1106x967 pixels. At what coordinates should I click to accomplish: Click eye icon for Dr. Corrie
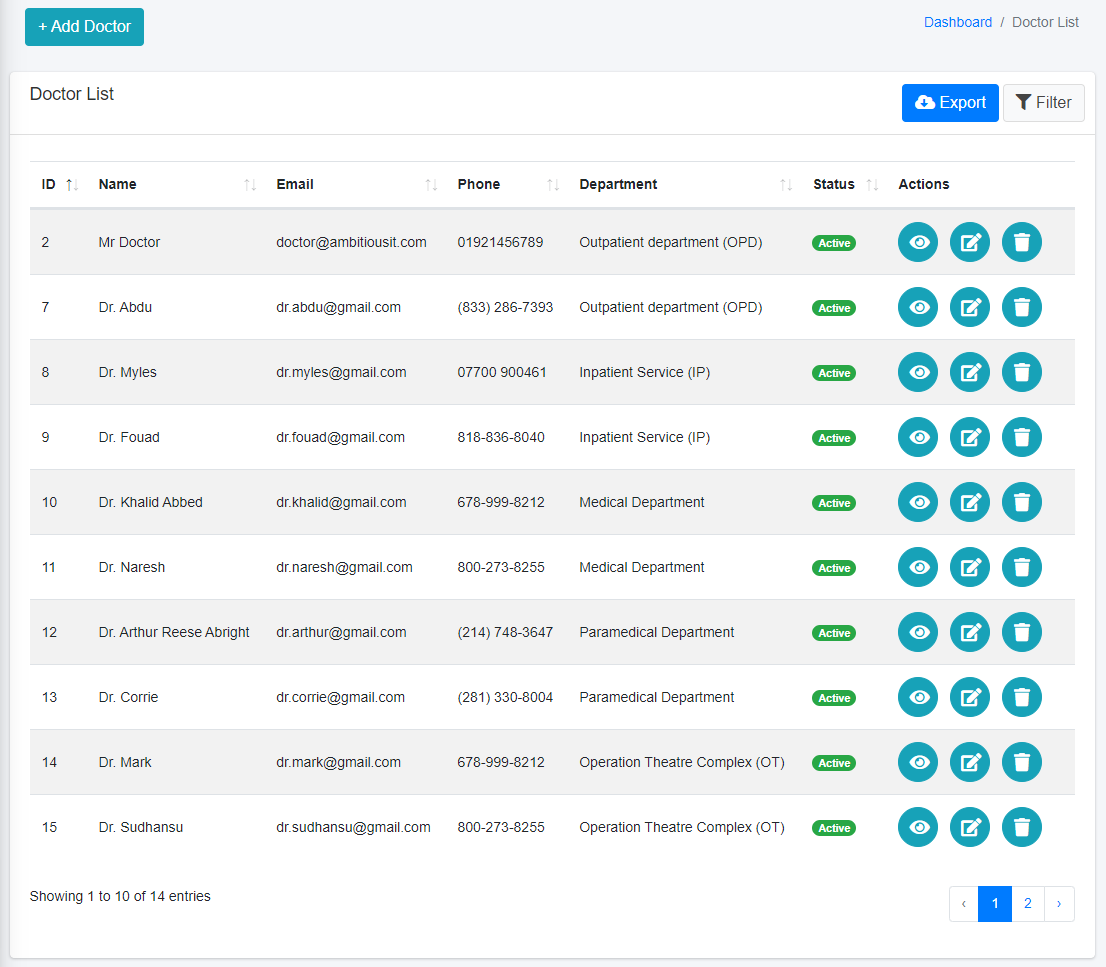coord(918,697)
